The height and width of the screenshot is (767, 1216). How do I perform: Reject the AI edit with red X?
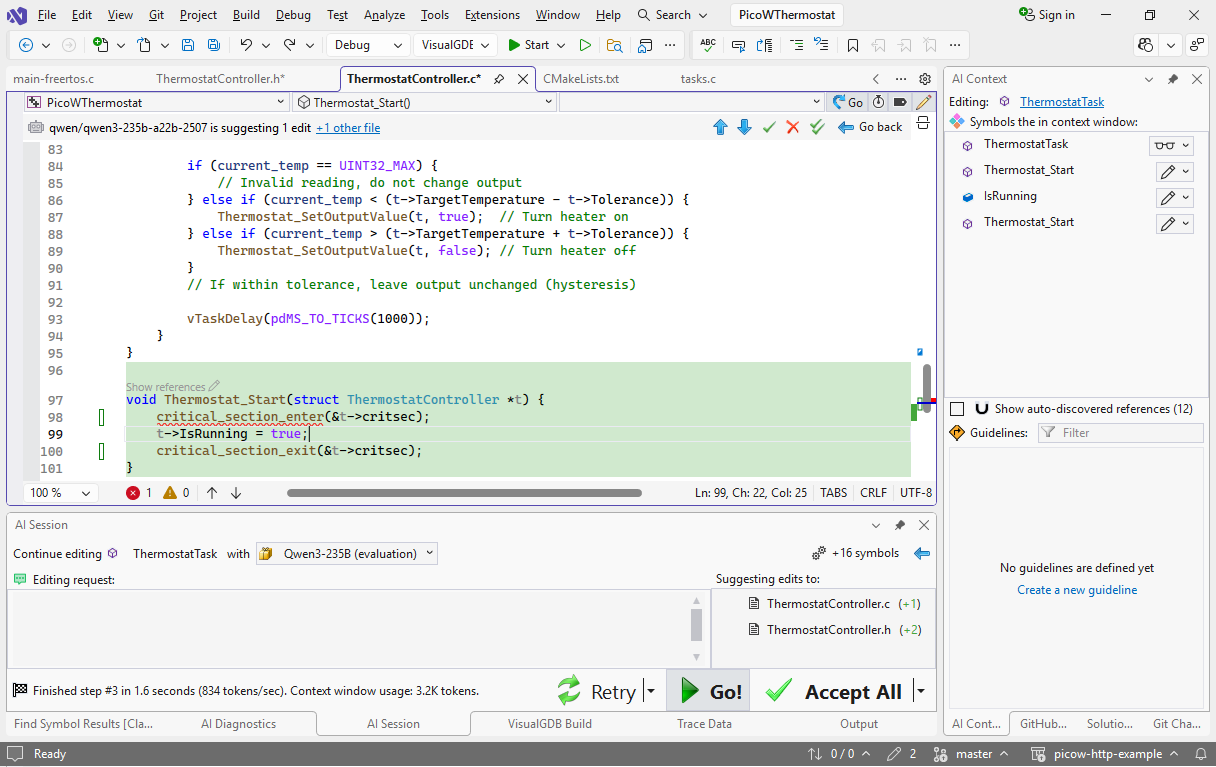point(793,127)
